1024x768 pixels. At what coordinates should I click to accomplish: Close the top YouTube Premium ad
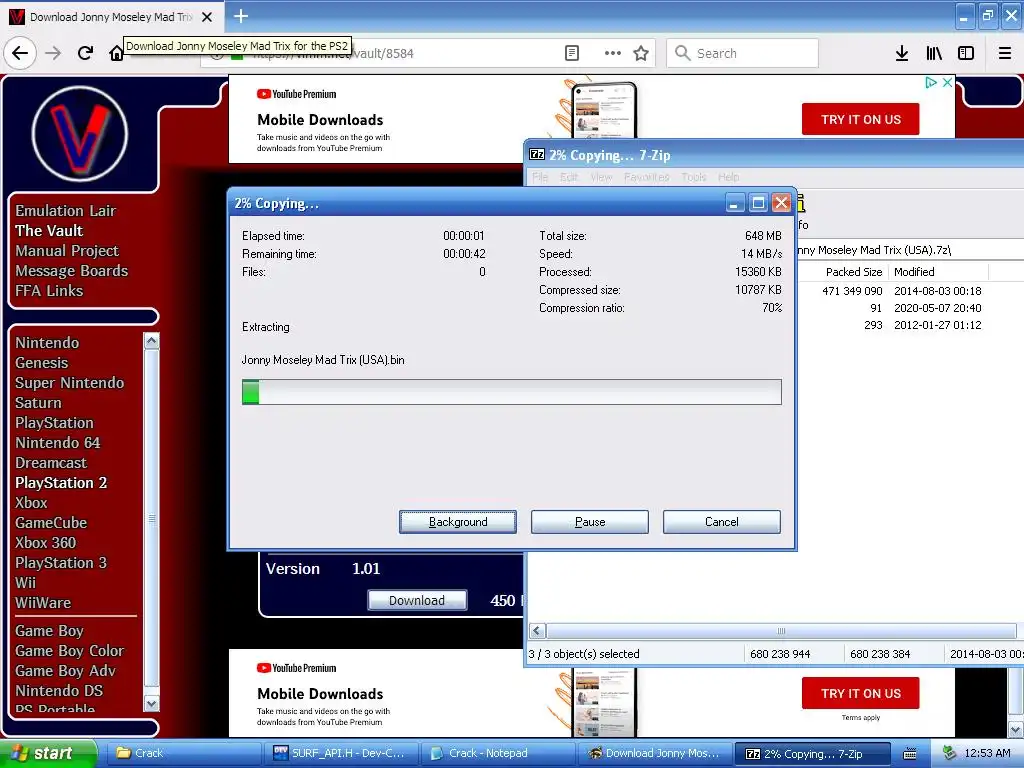[x=947, y=82]
